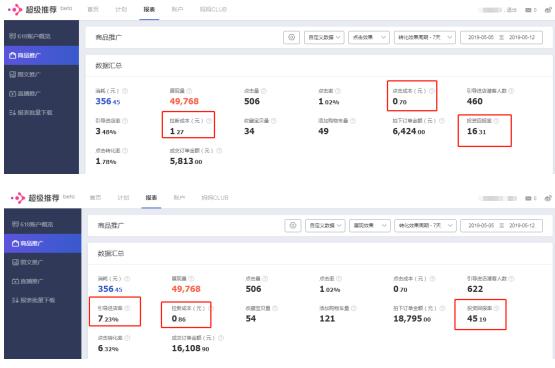
Task: Click the 5,813.00 order amount value
Action: click(x=186, y=161)
